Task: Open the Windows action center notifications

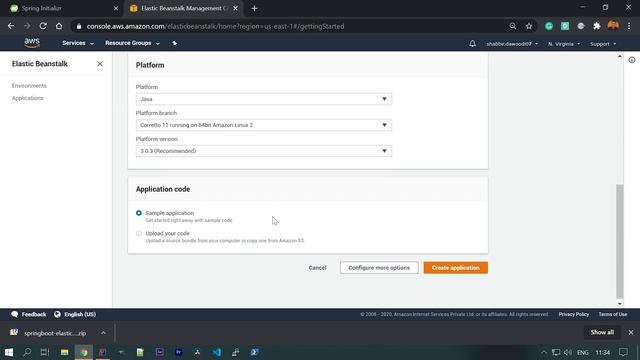Action: coord(623,352)
